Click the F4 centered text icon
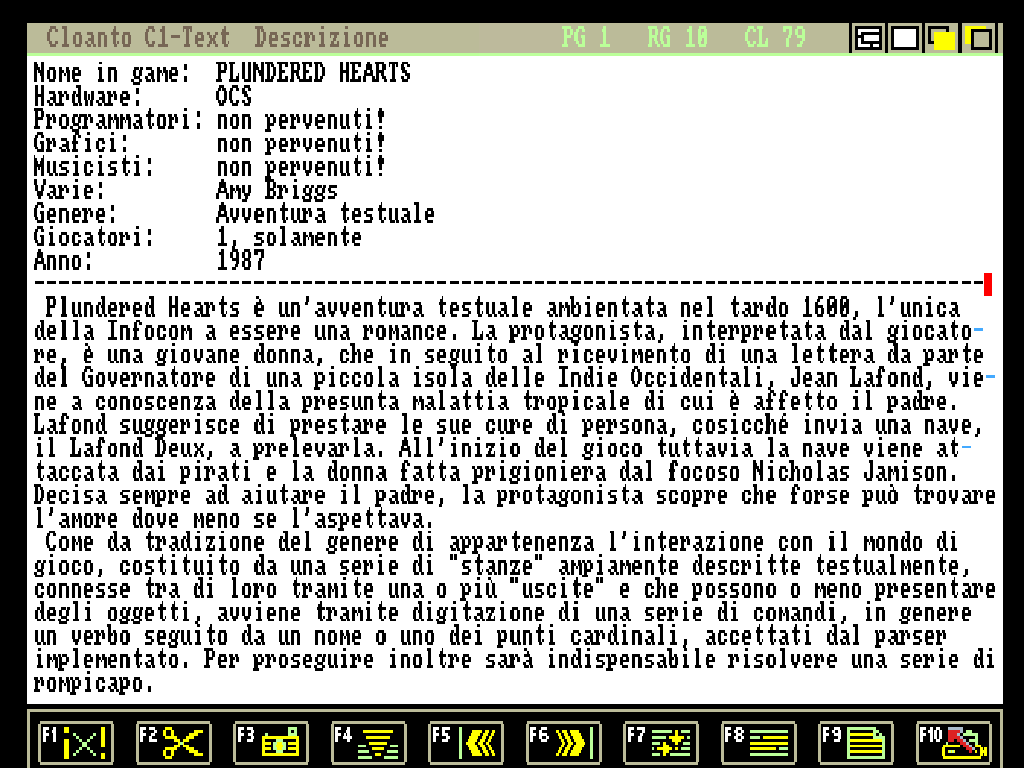This screenshot has height=768, width=1024. 369,742
